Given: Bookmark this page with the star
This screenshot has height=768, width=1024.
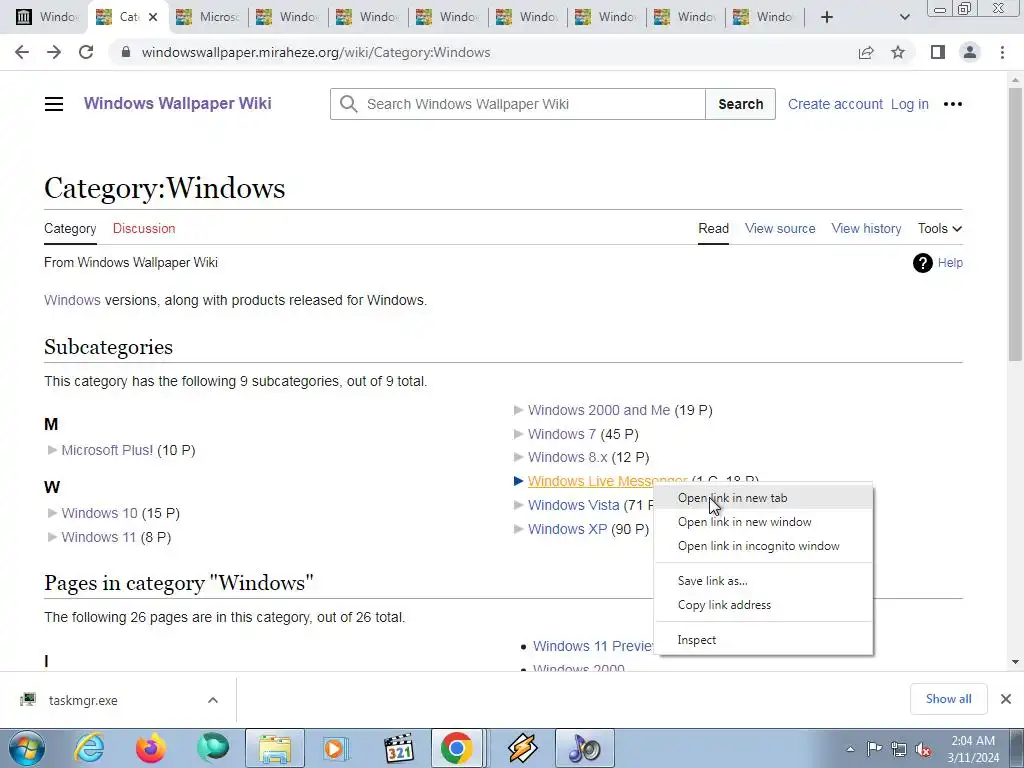Looking at the screenshot, I should click(x=898, y=52).
